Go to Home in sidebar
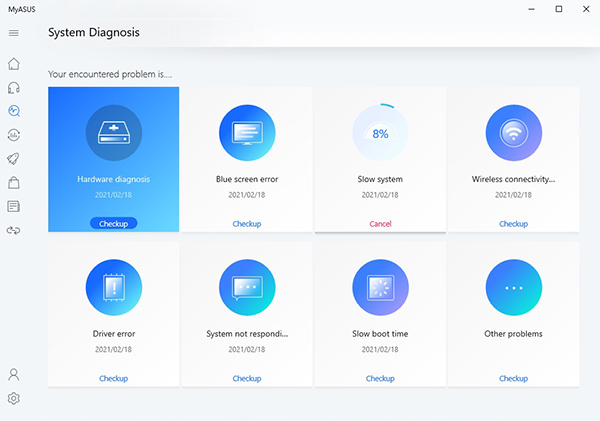600x421 pixels. (x=14, y=64)
